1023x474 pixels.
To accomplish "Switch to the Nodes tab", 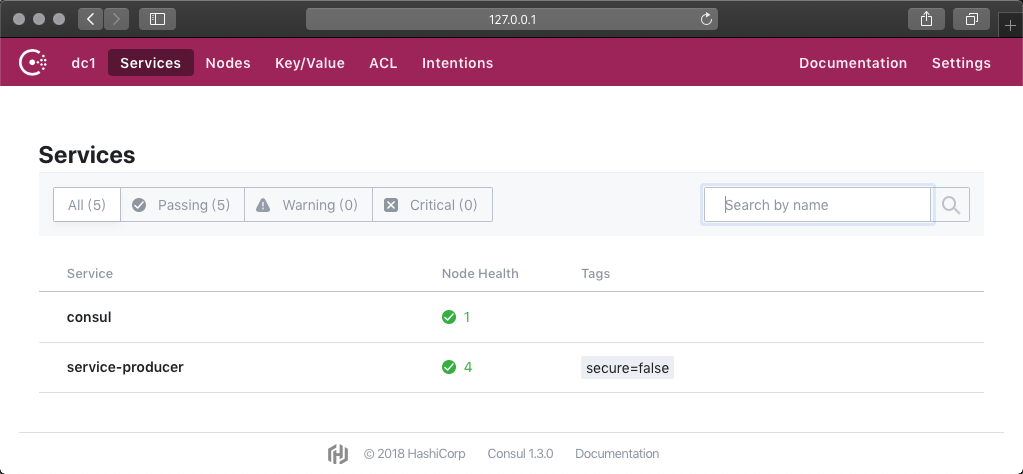I will 228,63.
